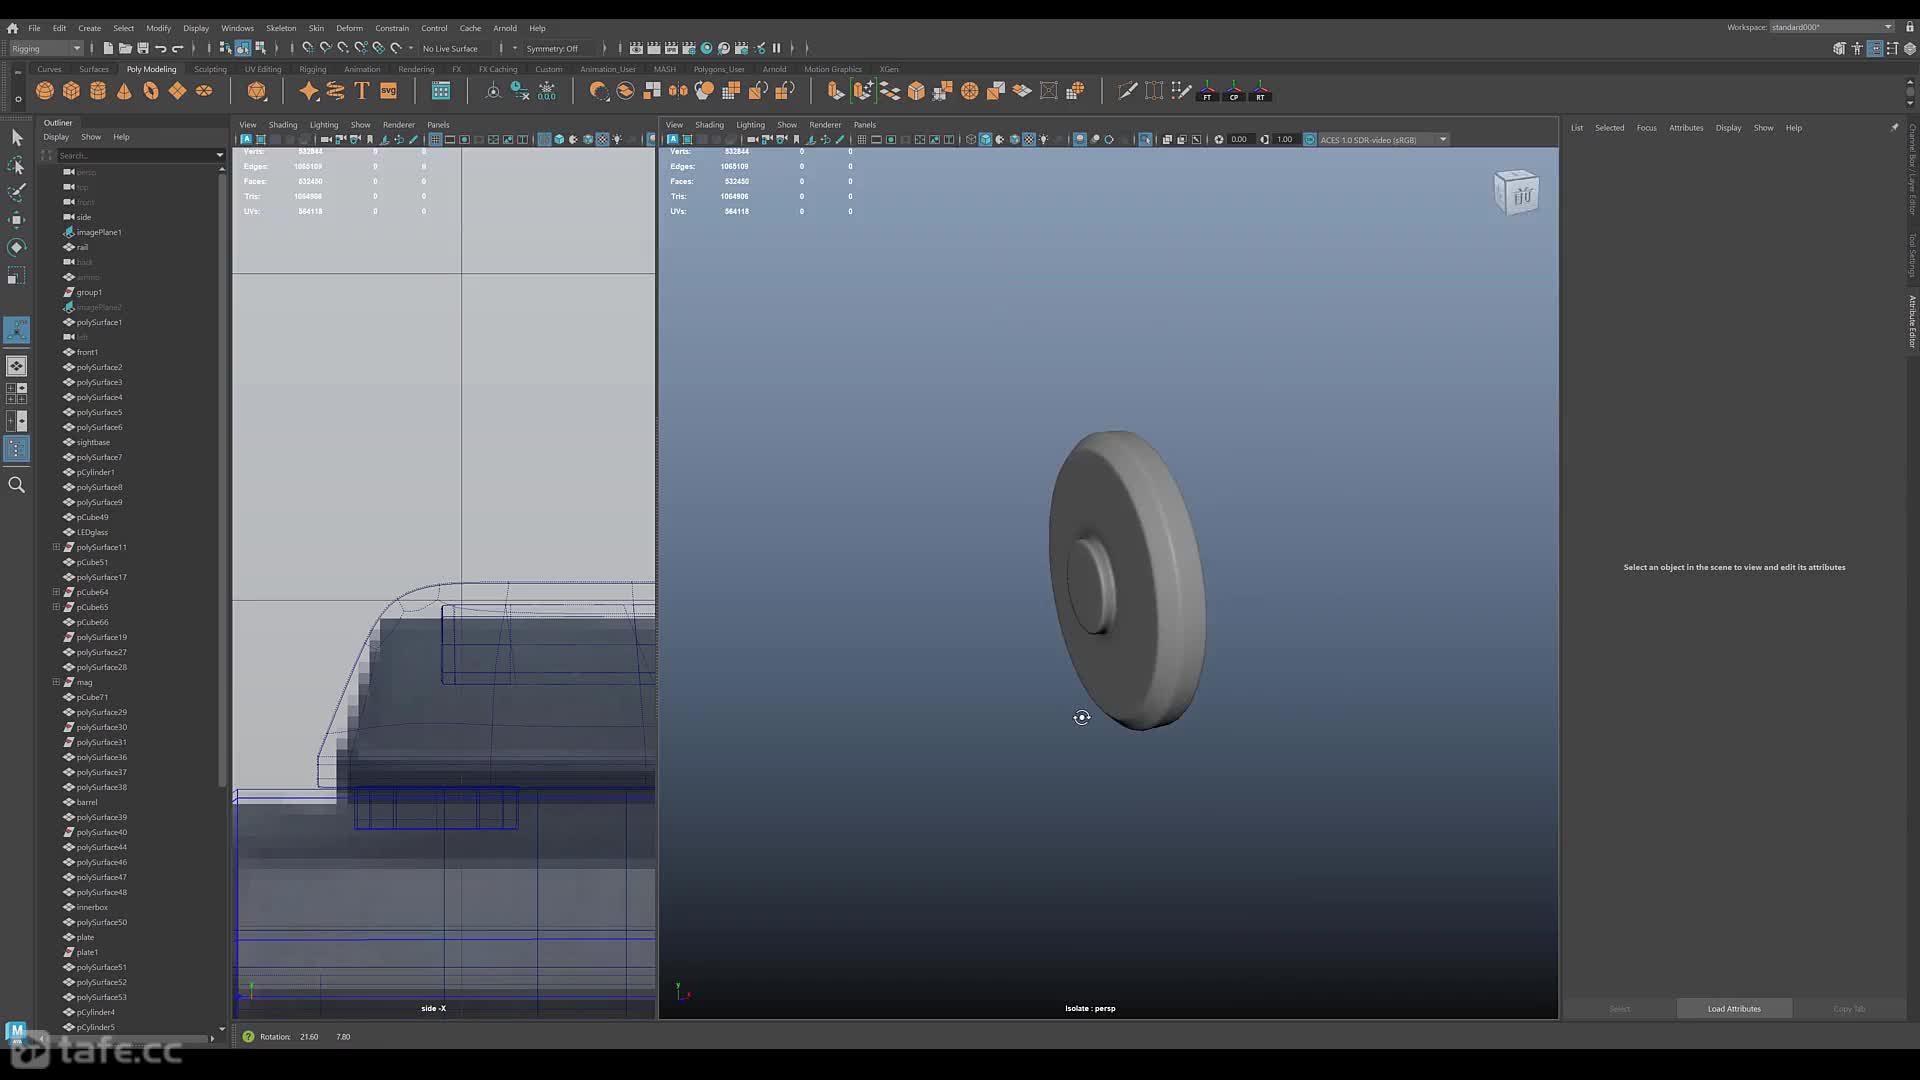
Task: Click the RT shelf icon
Action: pyautogui.click(x=1261, y=91)
